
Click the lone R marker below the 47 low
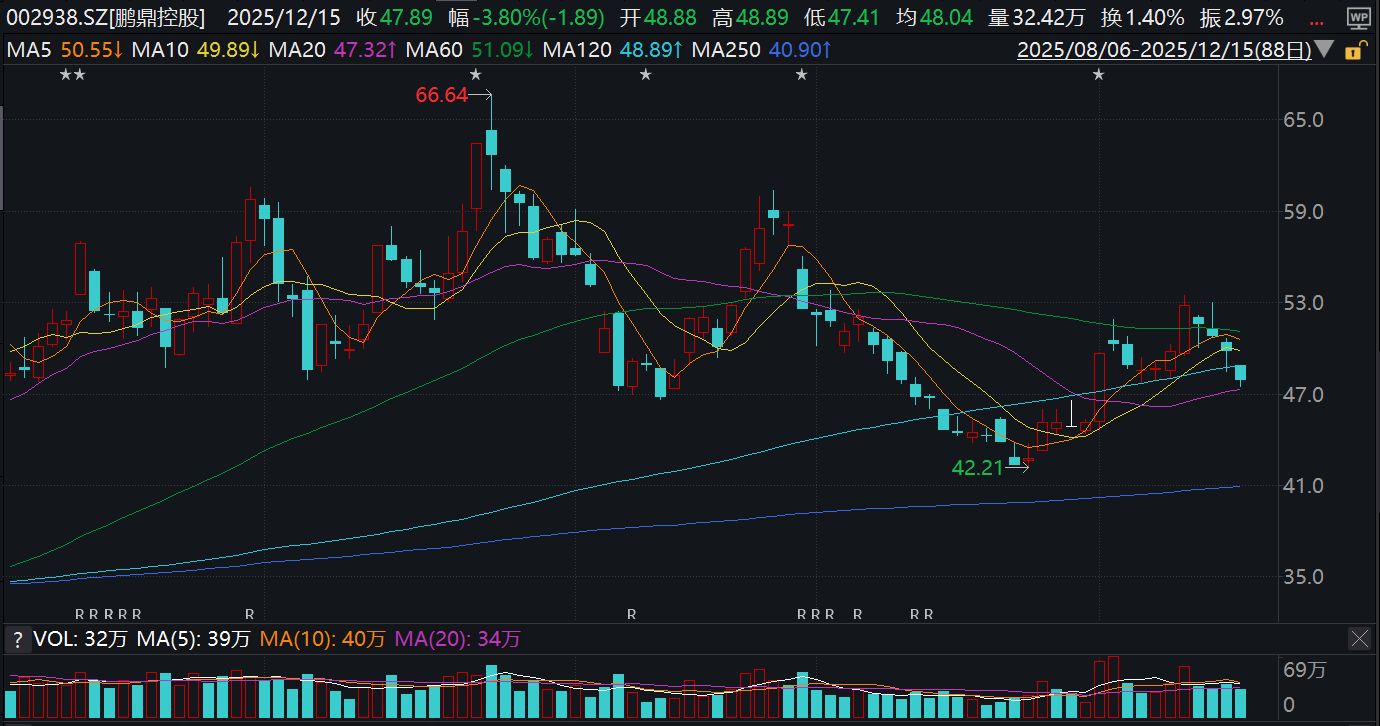point(631,613)
